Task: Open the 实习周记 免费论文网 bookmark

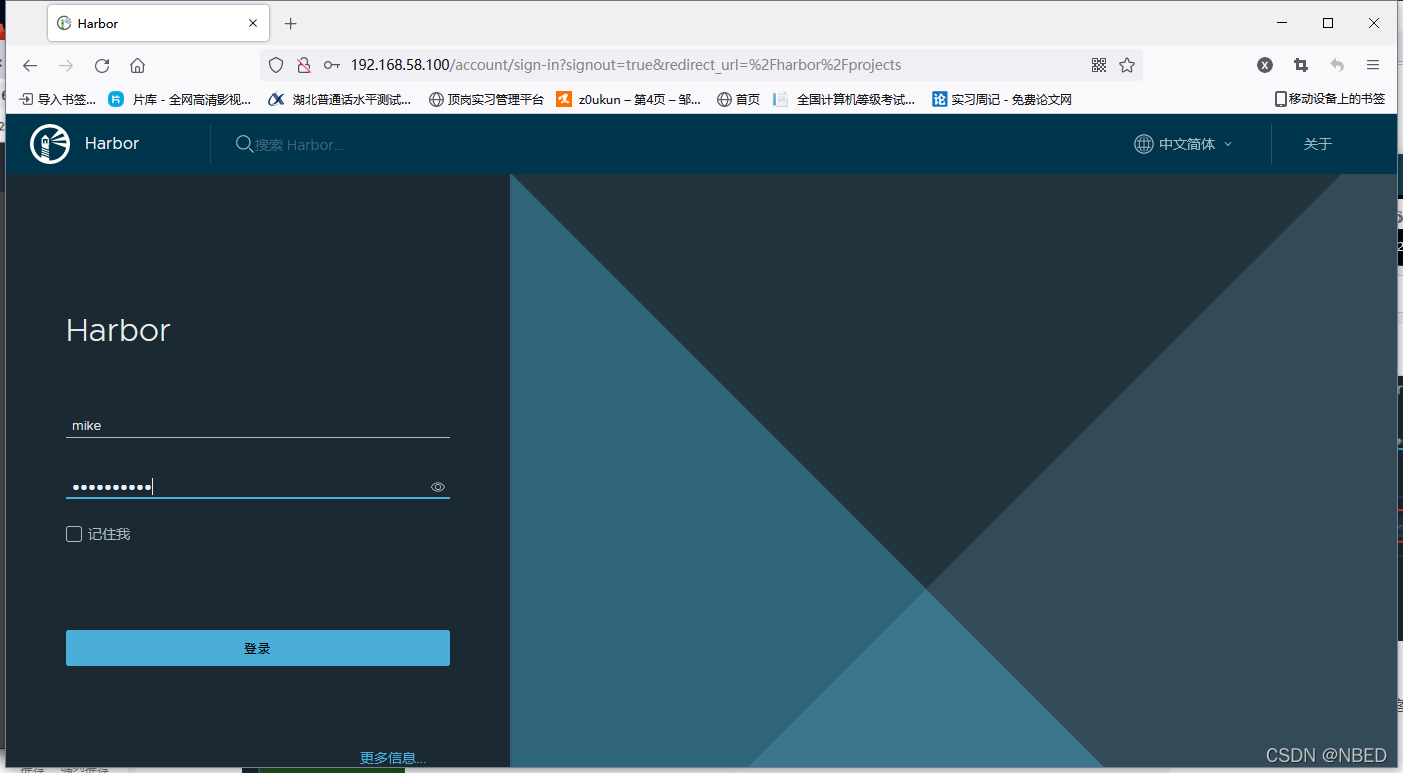Action: [x=1002, y=99]
